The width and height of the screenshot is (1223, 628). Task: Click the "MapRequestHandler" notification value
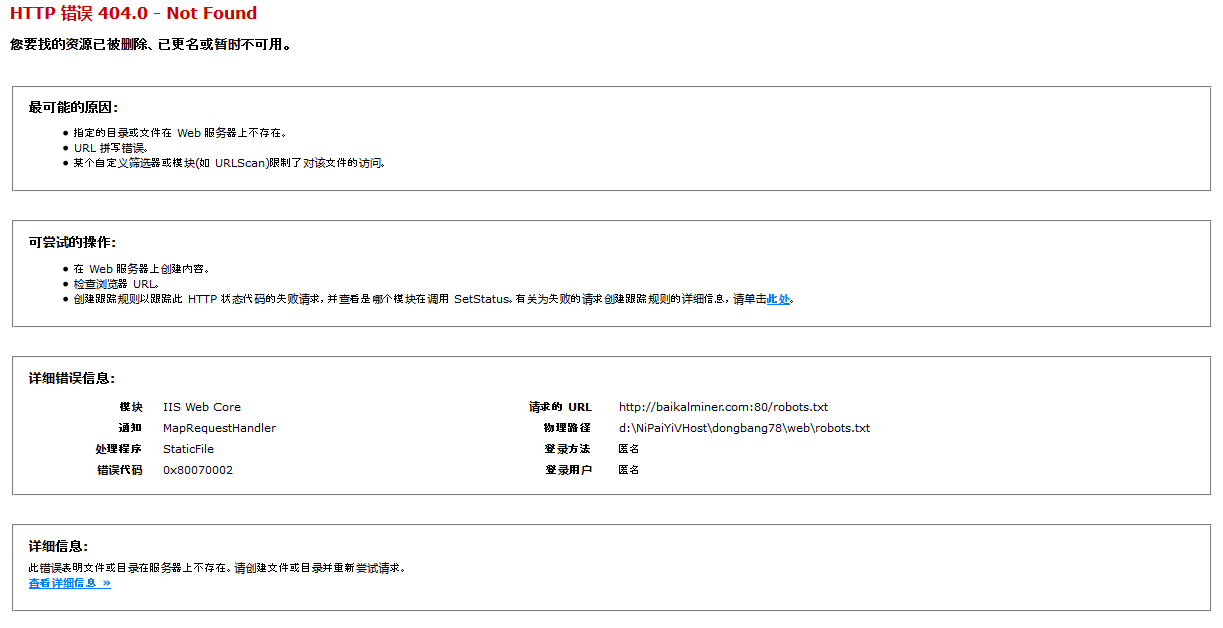219,428
